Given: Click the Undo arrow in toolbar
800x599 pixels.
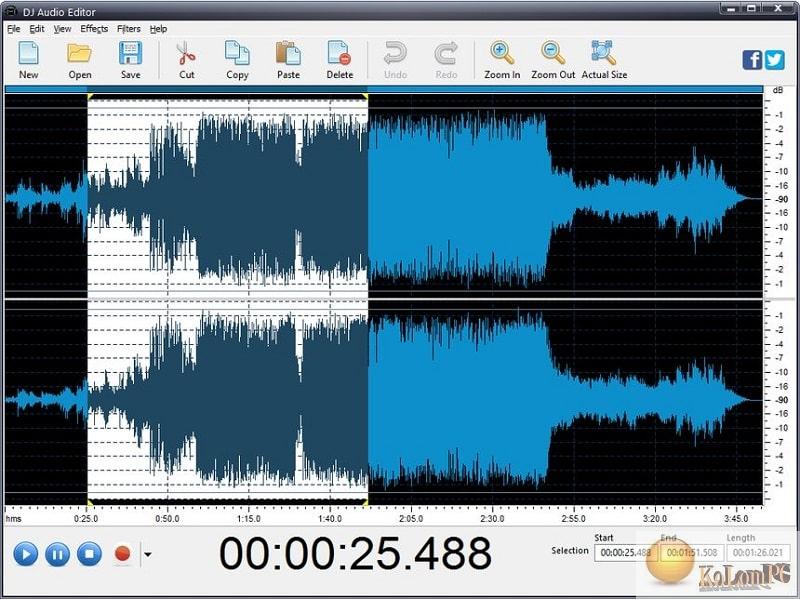Looking at the screenshot, I should click(x=395, y=60).
